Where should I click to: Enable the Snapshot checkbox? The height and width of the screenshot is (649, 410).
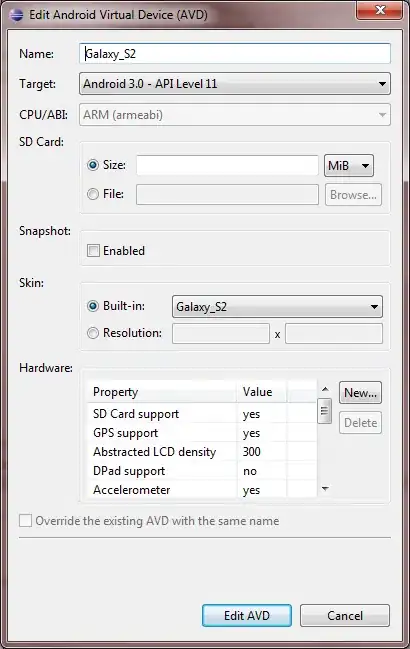94,250
